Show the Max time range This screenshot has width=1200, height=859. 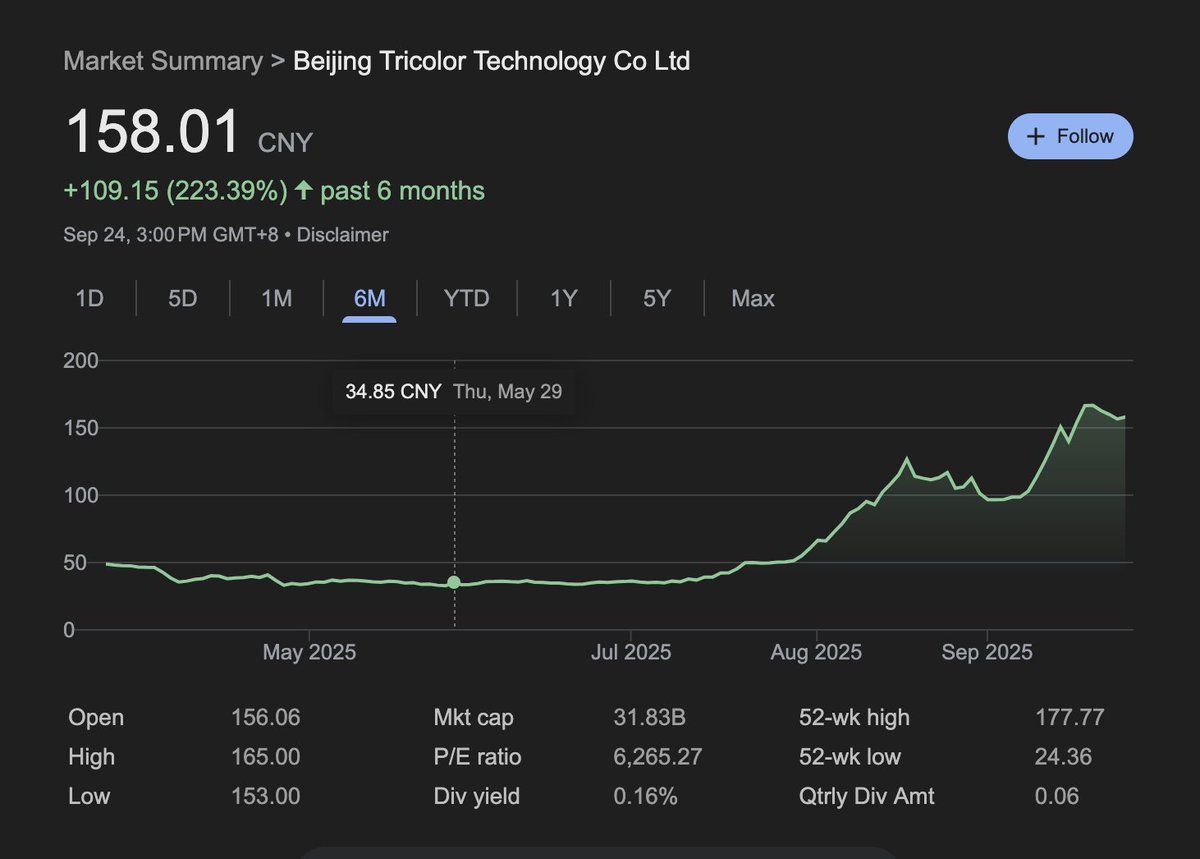[x=753, y=298]
